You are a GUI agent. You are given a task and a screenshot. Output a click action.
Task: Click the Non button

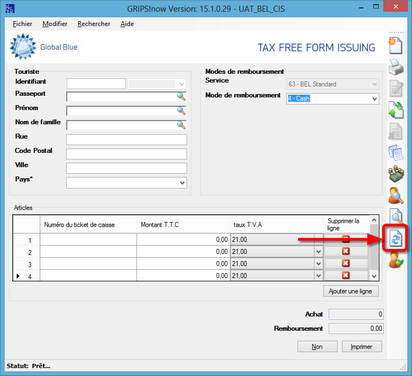click(x=317, y=347)
